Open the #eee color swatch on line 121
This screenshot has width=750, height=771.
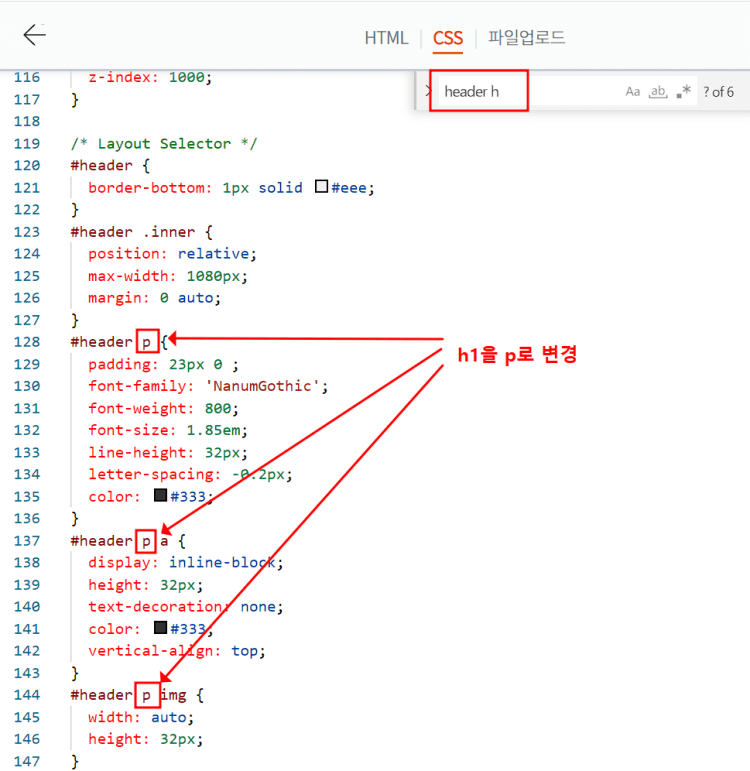point(321,187)
